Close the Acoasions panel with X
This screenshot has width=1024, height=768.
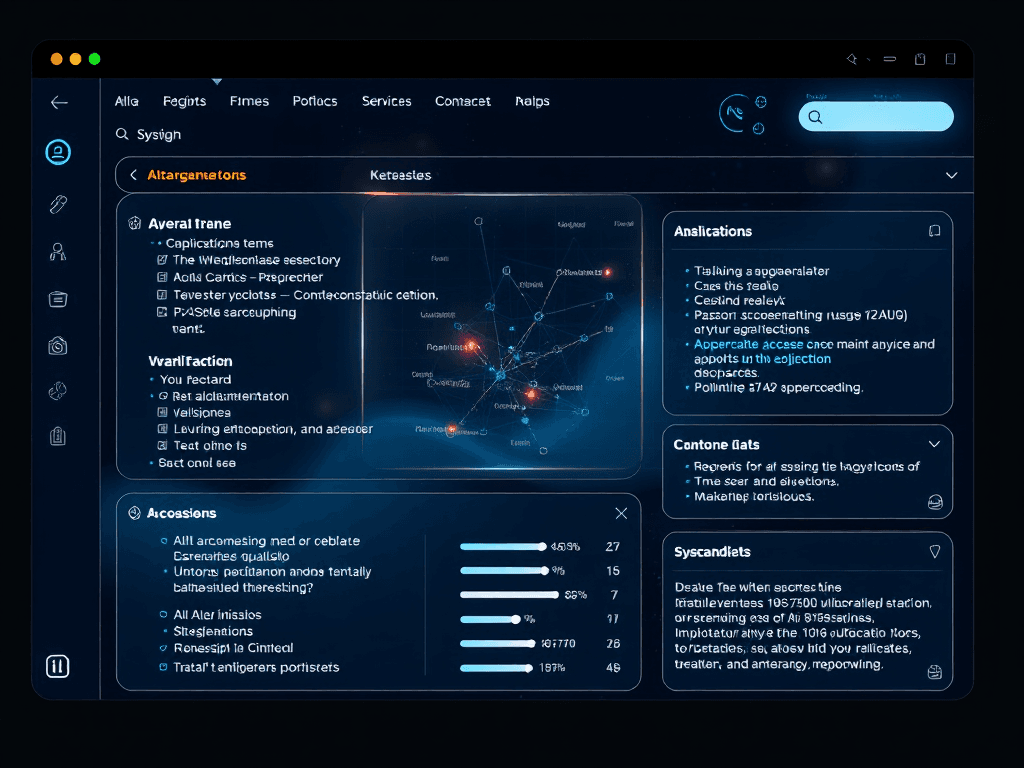621,513
